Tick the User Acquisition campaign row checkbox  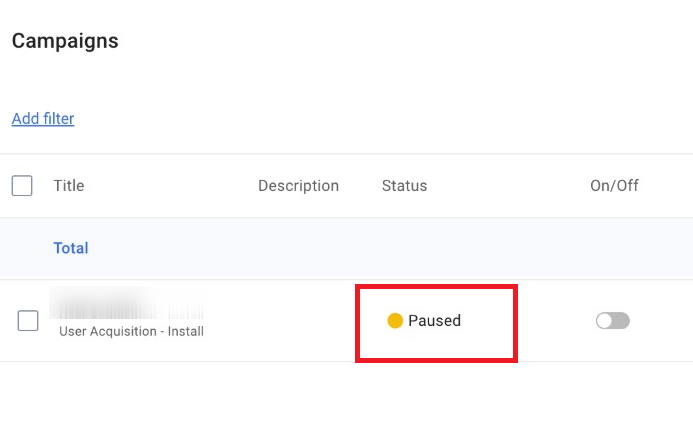click(28, 321)
